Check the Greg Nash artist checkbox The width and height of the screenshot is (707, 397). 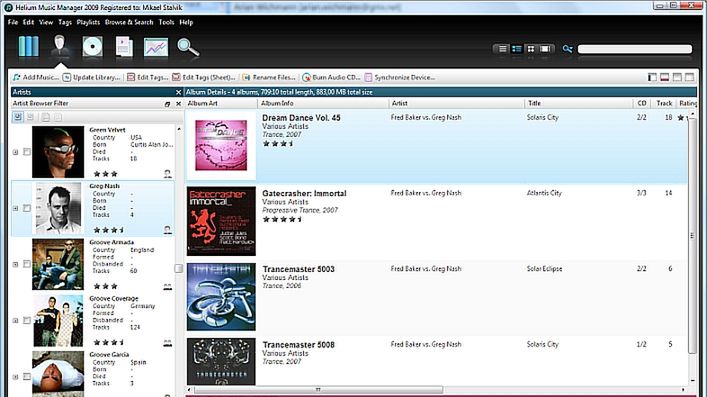point(27,208)
